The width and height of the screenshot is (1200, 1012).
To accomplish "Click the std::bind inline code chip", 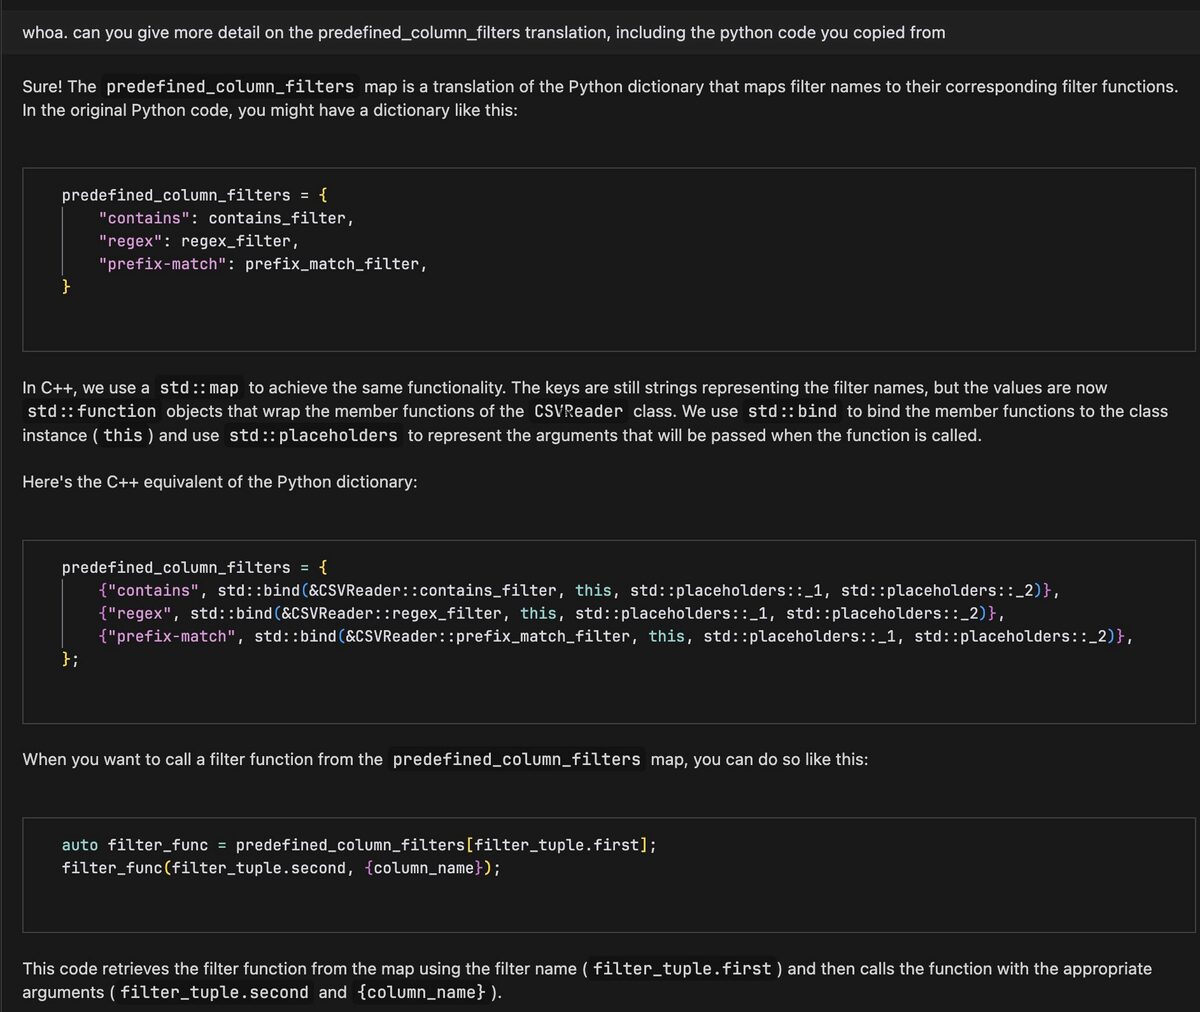I will [x=793, y=410].
